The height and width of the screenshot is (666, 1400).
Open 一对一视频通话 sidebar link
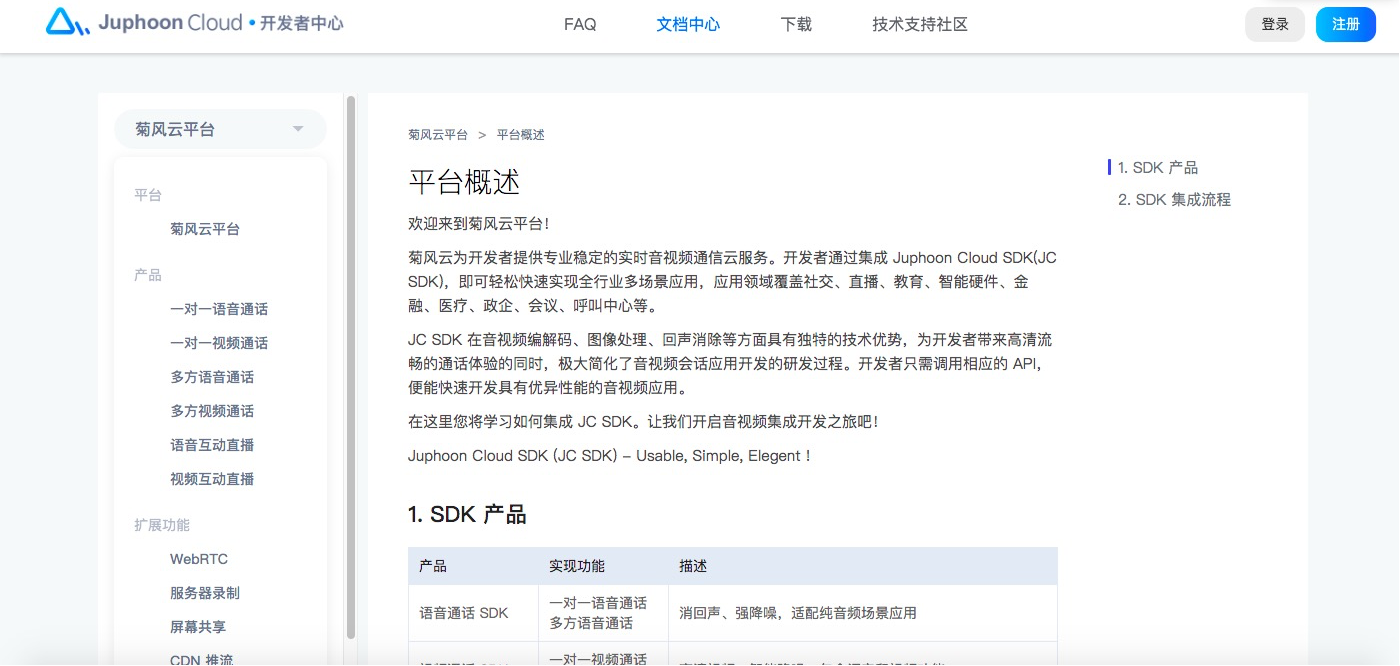219,343
